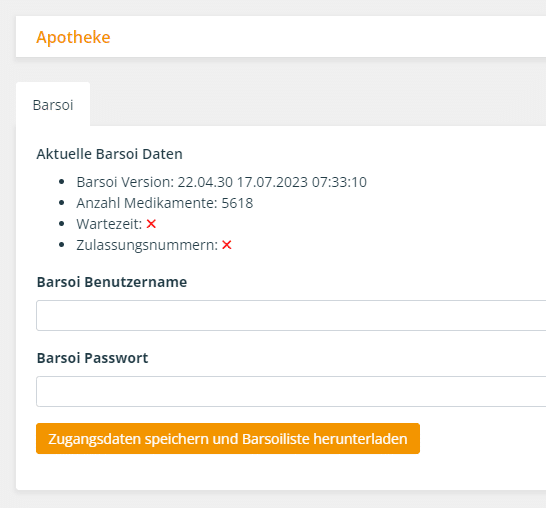
Task: Switch to the Barsoi tab
Action: [53, 105]
